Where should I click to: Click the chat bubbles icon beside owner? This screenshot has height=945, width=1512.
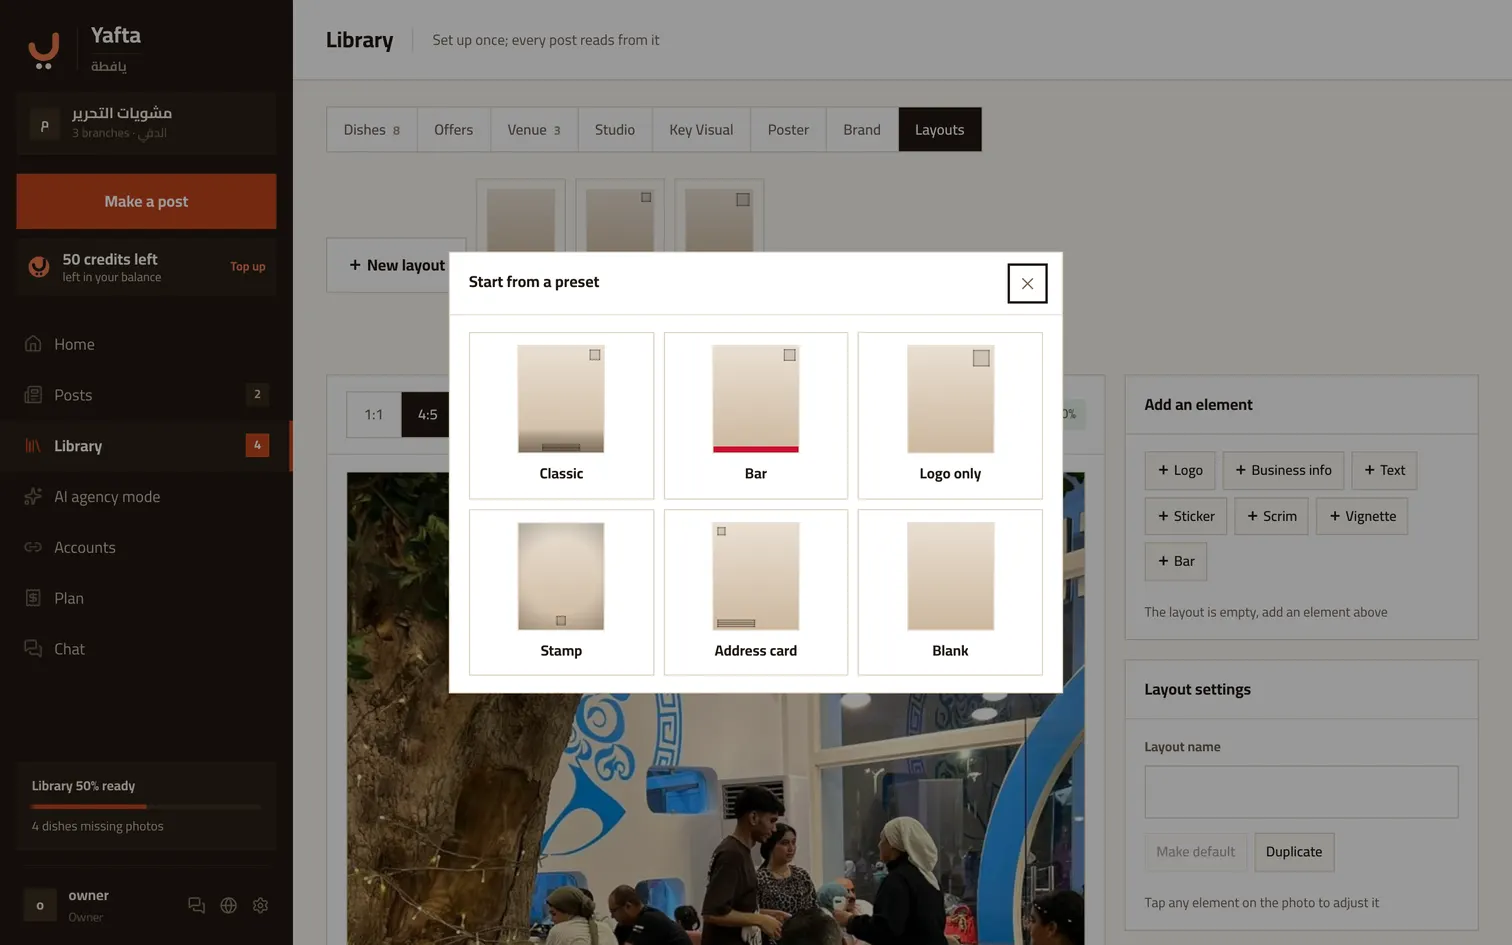click(197, 905)
